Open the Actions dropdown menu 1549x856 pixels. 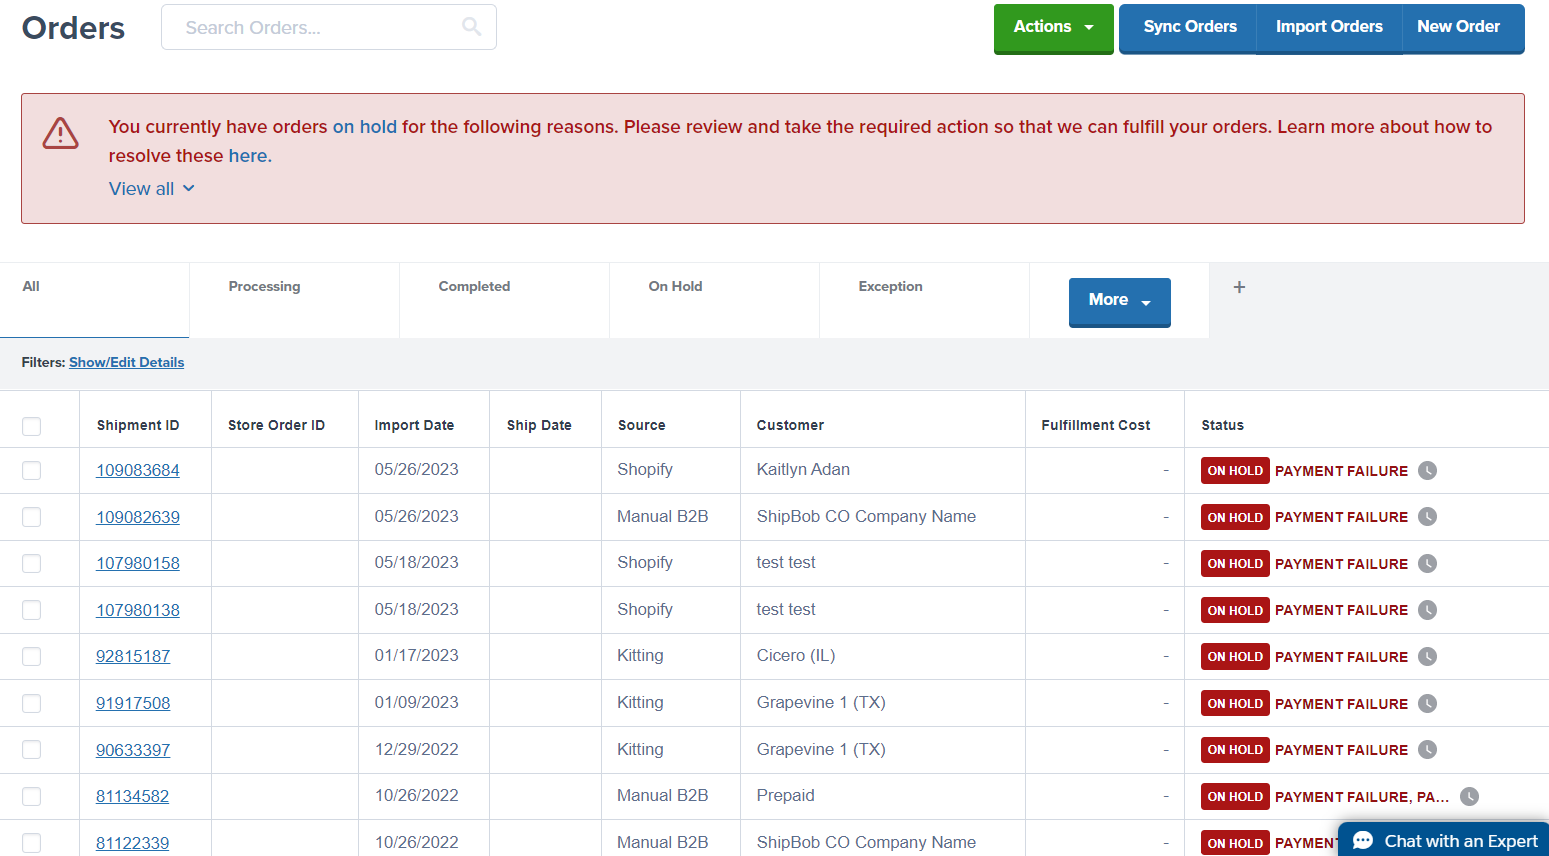[1053, 28]
